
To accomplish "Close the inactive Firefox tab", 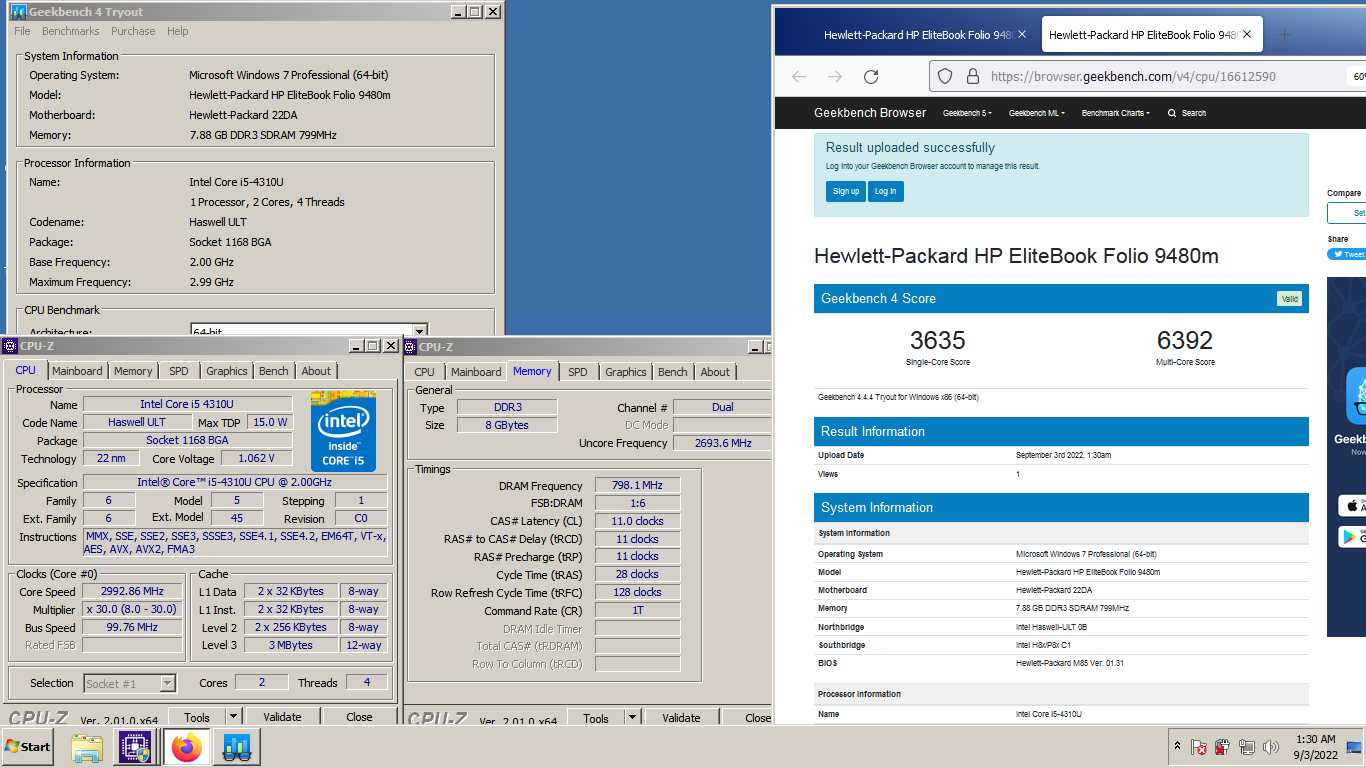I will pos(1022,35).
